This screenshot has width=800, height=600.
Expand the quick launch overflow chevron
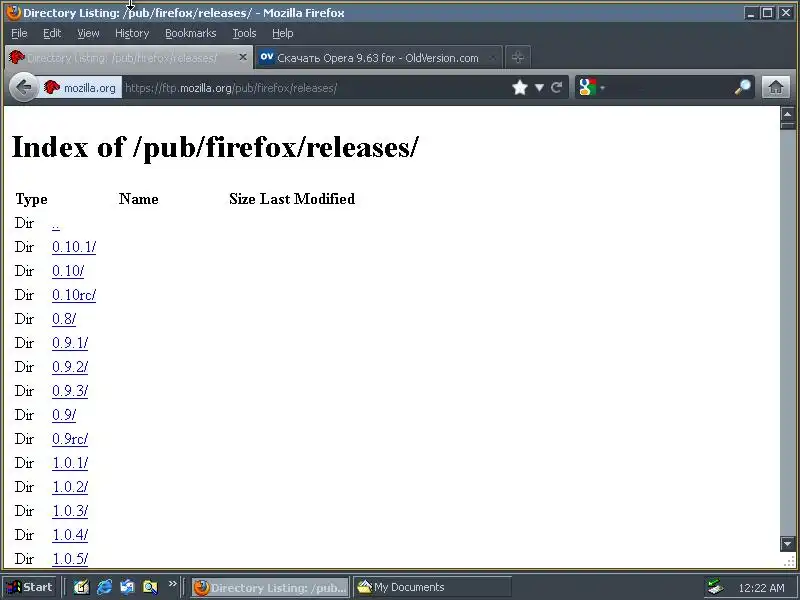coord(172,584)
